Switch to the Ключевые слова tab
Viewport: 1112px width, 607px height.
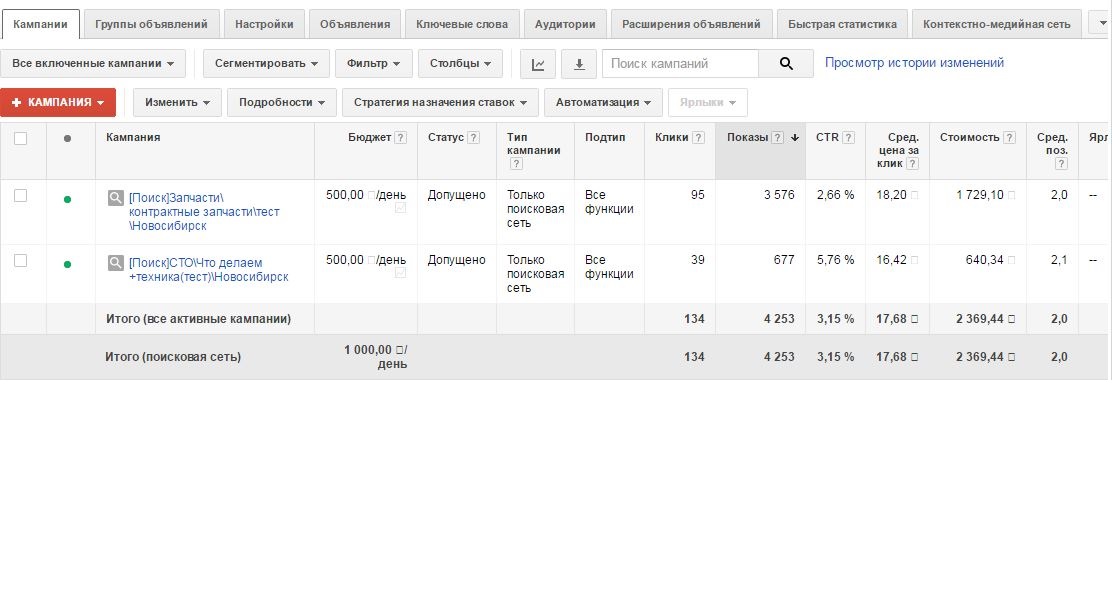462,24
